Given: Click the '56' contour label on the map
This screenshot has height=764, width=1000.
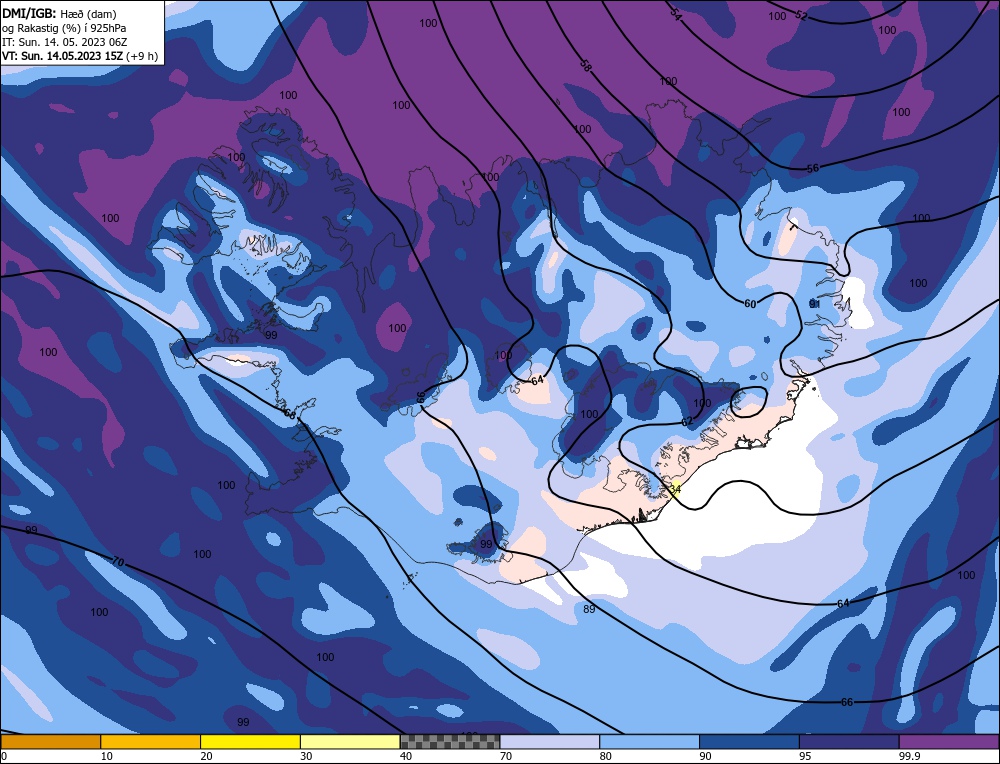Looking at the screenshot, I should pos(812,168).
